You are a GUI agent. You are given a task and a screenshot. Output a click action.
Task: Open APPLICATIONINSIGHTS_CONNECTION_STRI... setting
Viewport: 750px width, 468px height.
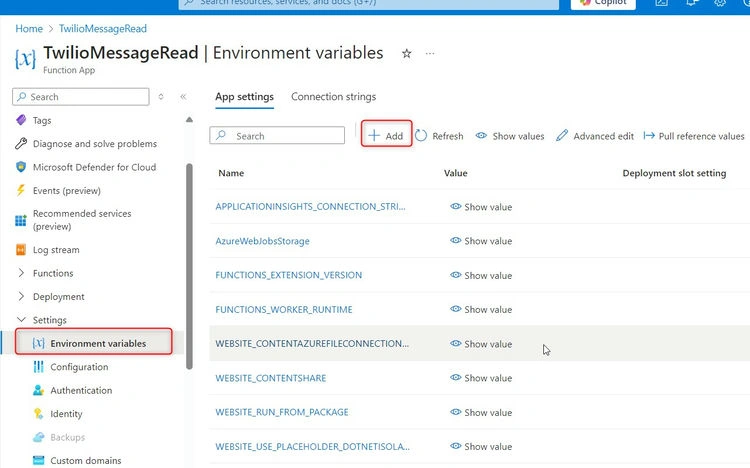pyautogui.click(x=310, y=207)
